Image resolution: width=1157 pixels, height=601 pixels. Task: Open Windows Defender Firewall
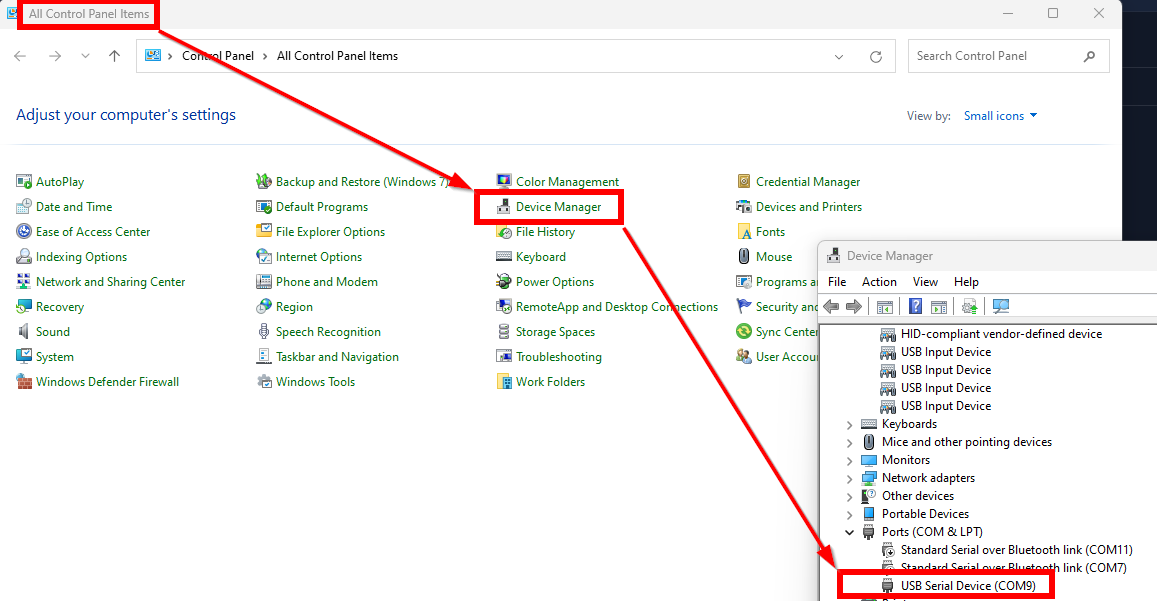coord(107,382)
